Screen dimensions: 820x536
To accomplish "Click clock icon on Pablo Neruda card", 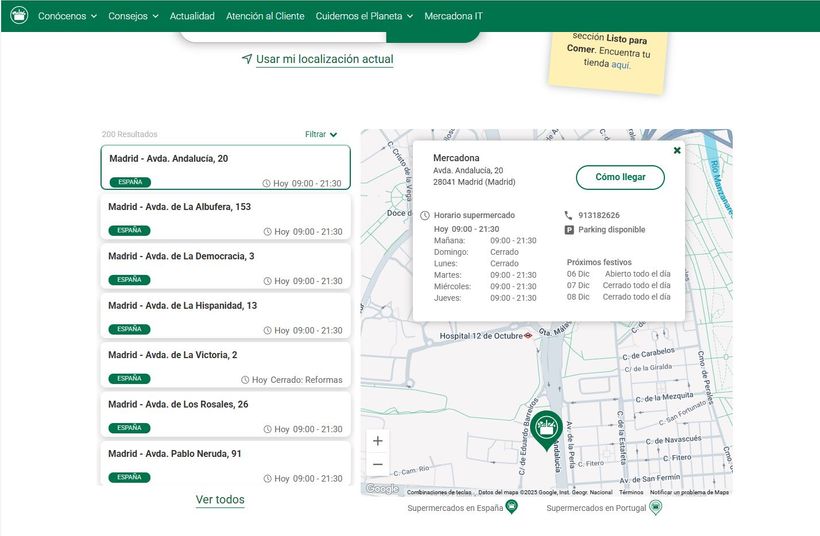I will coord(267,478).
